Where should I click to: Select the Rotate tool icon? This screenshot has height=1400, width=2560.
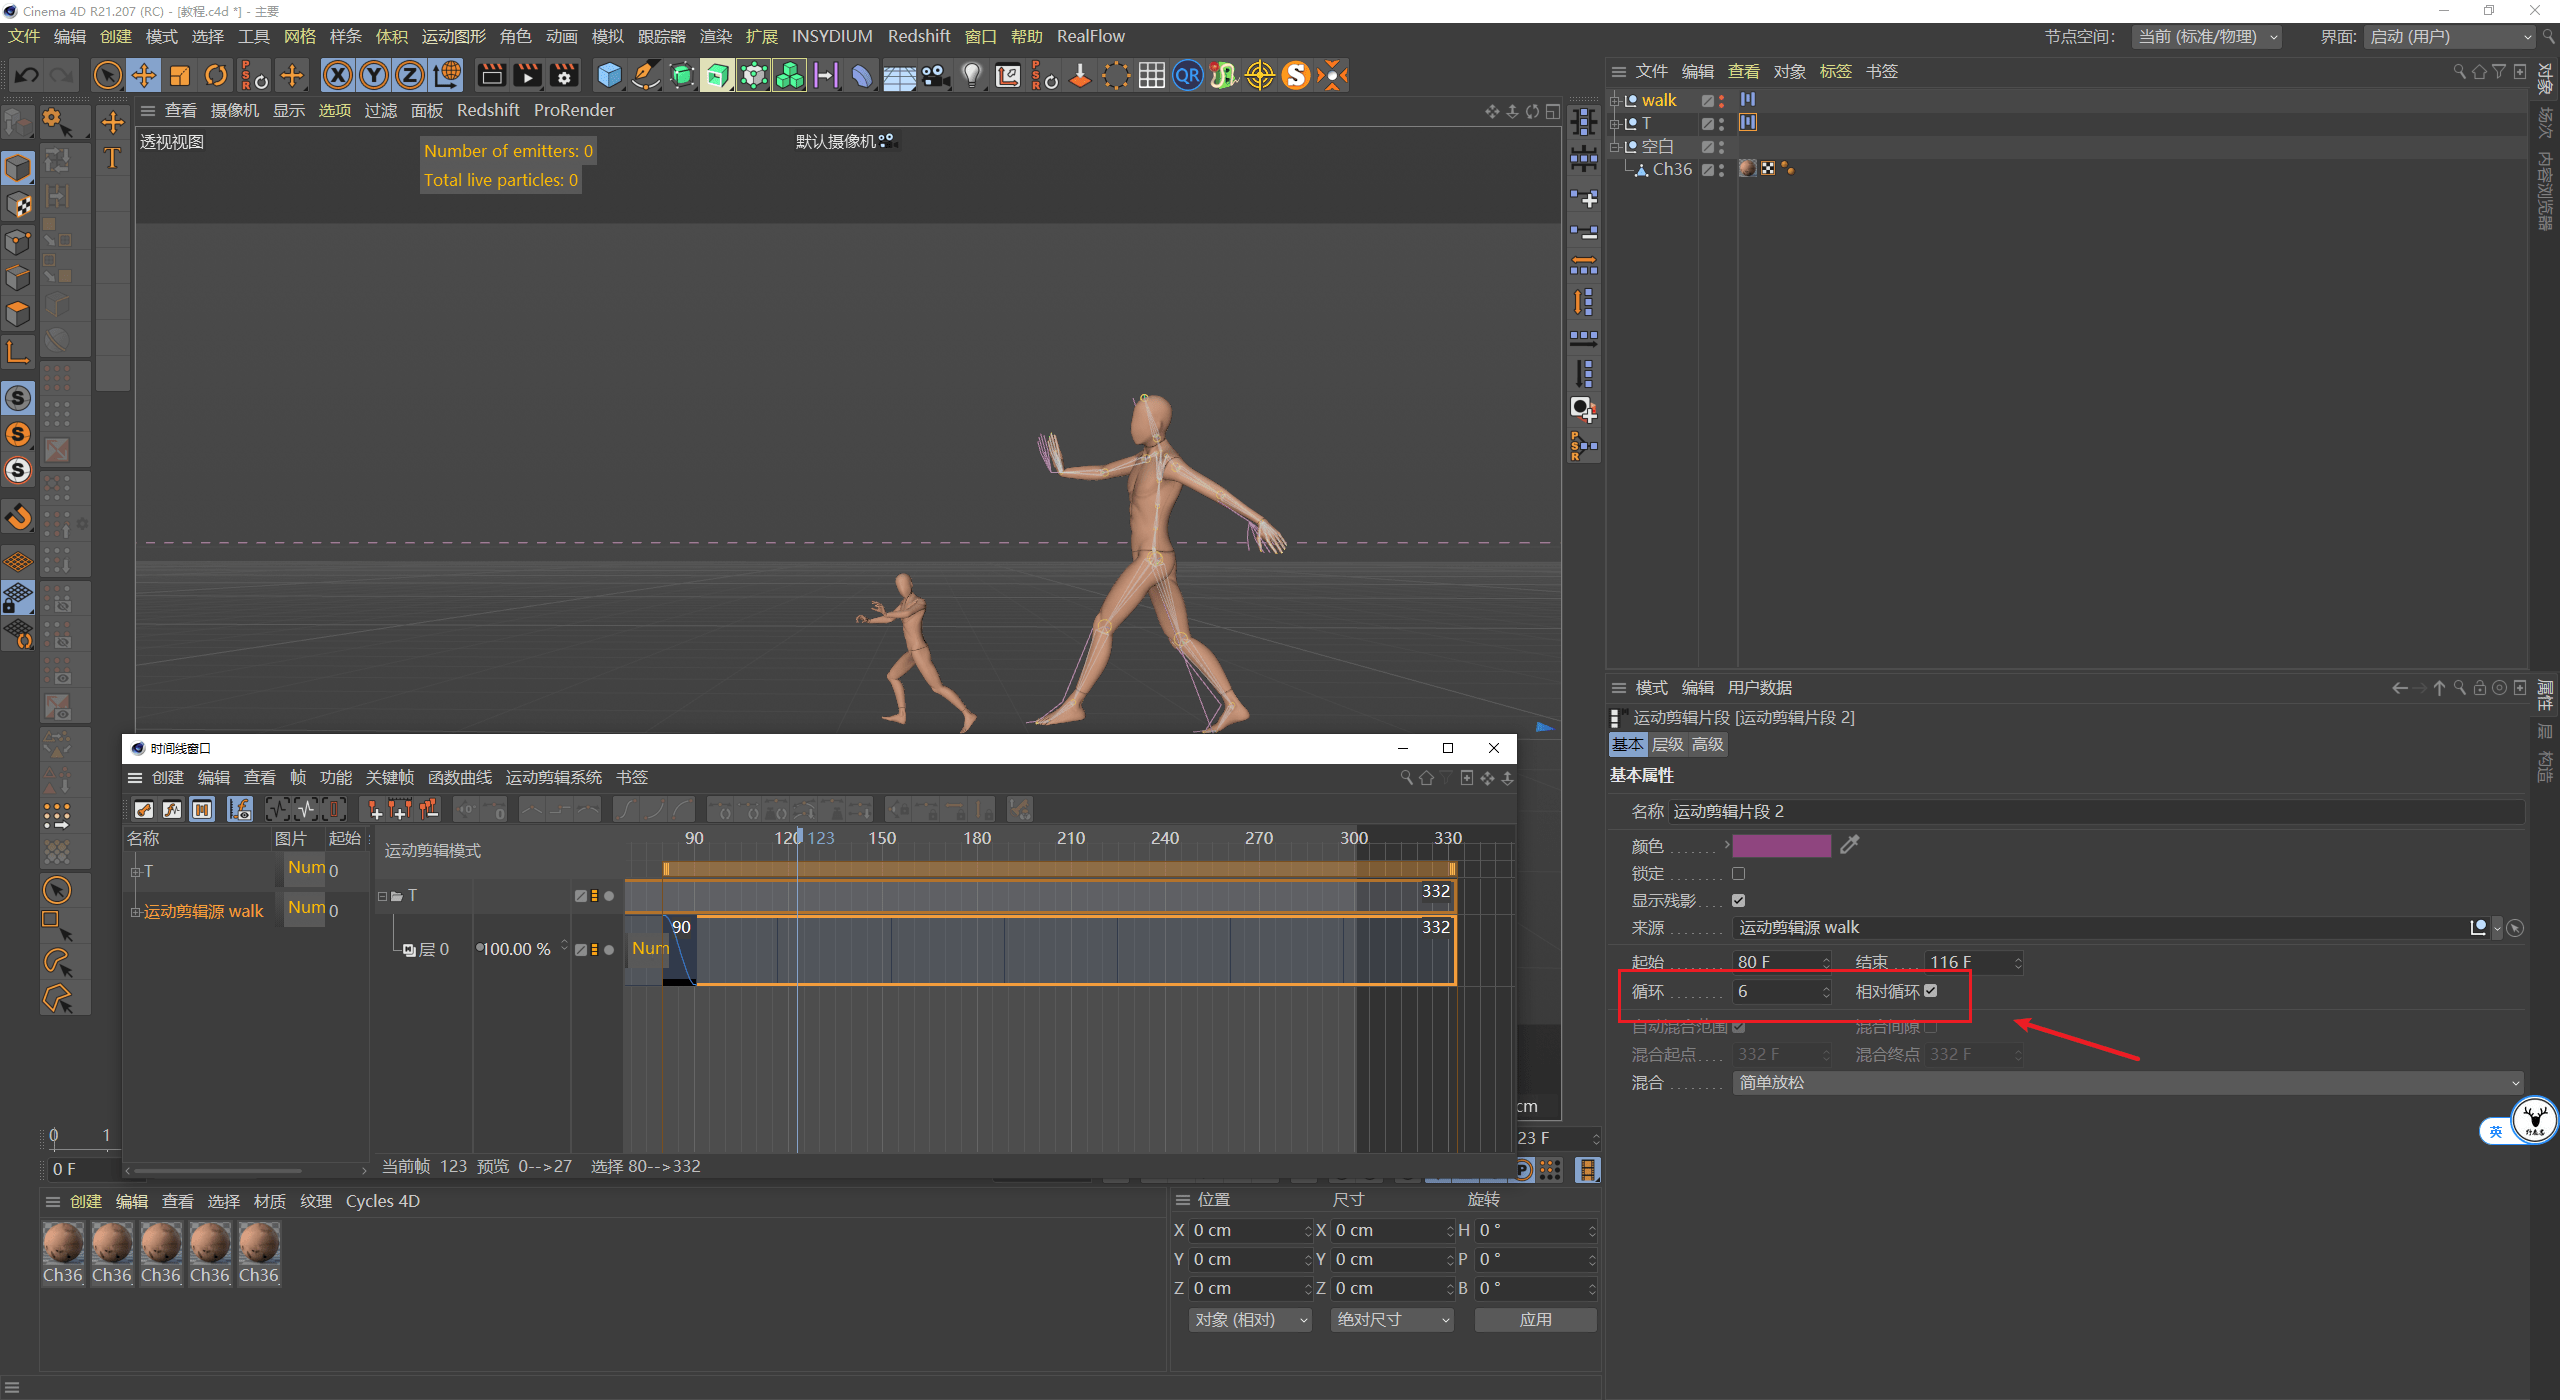[x=216, y=75]
